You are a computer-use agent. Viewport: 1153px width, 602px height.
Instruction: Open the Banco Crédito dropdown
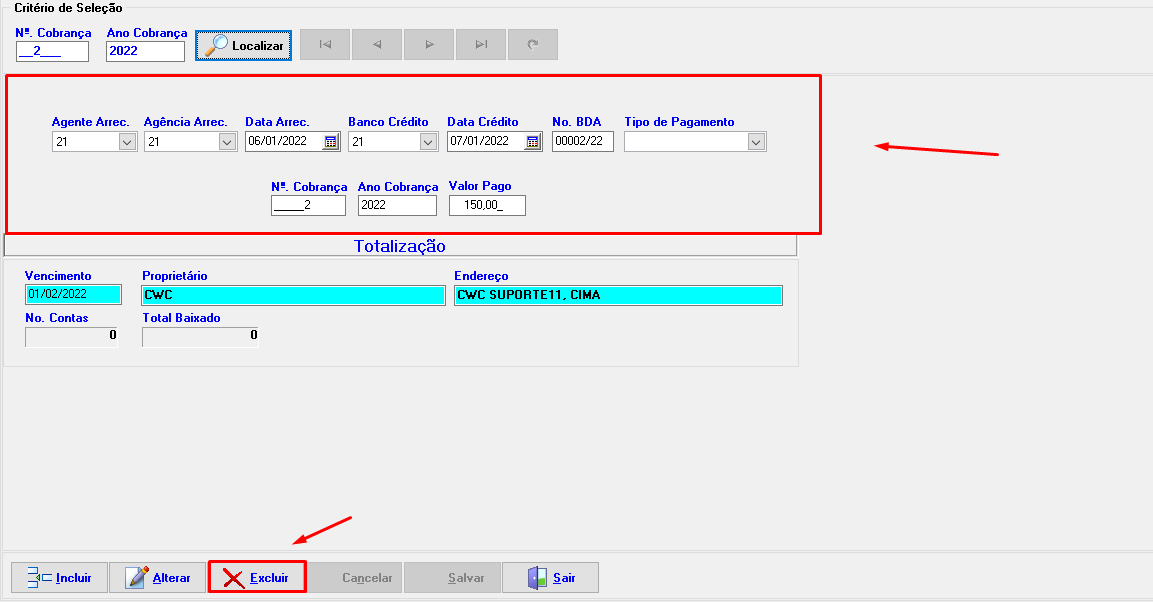tap(428, 142)
